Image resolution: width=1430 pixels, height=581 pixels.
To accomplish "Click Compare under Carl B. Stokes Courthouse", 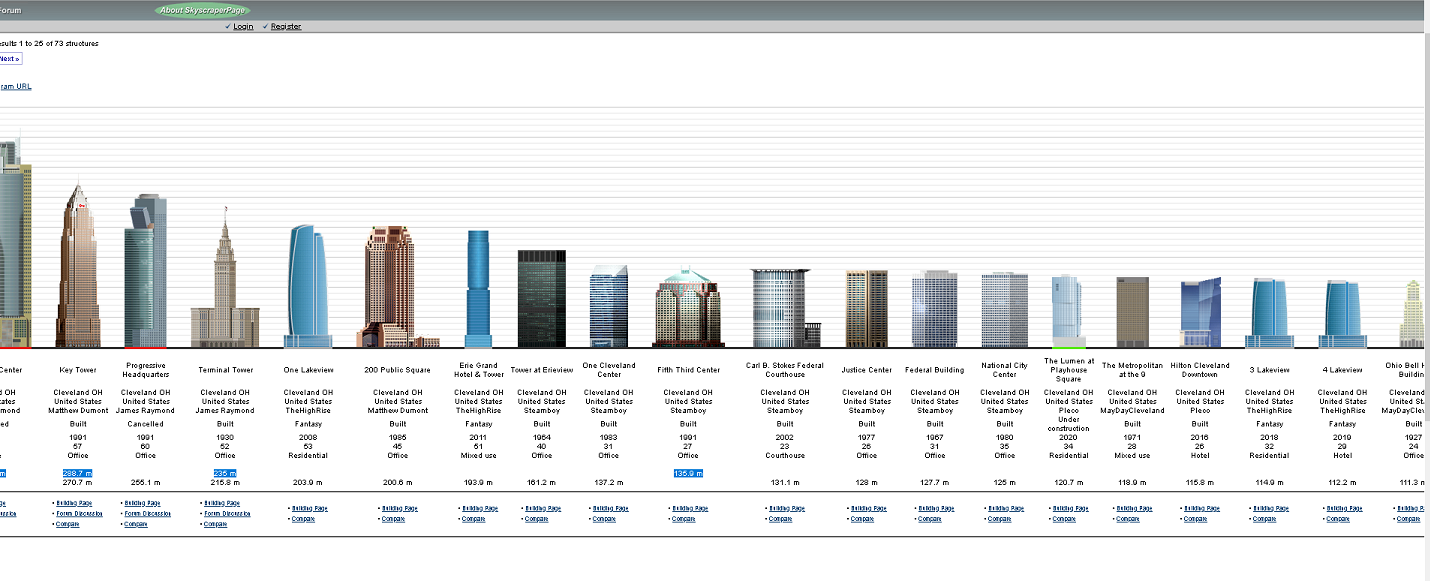I will (781, 519).
